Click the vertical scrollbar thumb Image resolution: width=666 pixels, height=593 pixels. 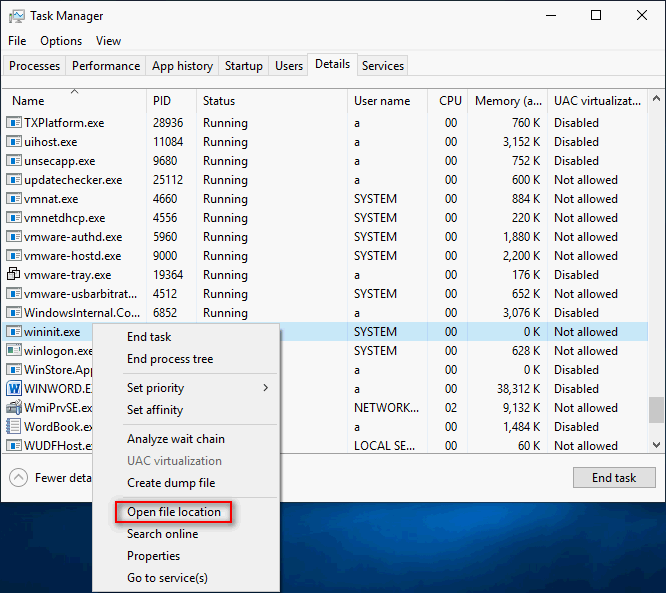(656, 410)
